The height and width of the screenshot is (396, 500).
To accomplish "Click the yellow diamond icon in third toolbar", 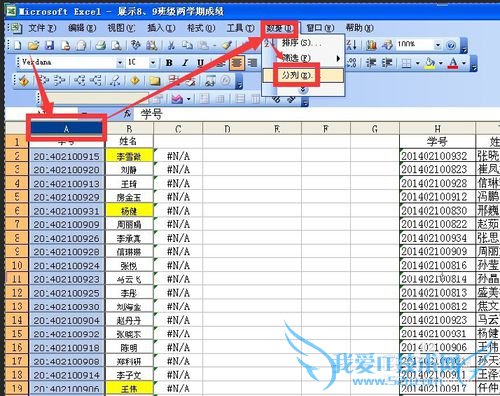I will (x=135, y=80).
